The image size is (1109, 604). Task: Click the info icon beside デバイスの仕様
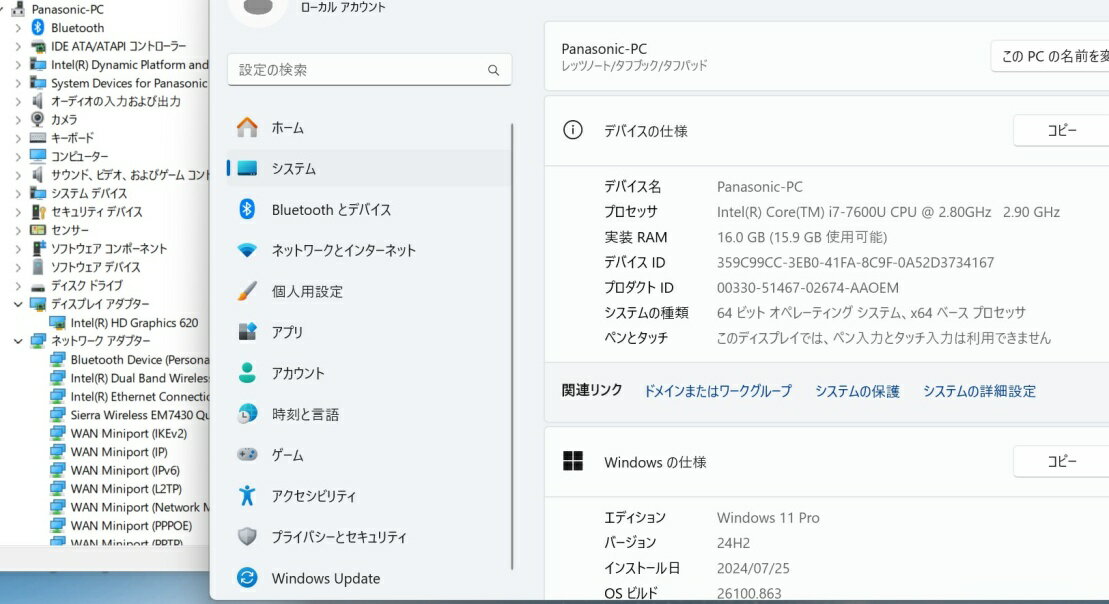573,131
